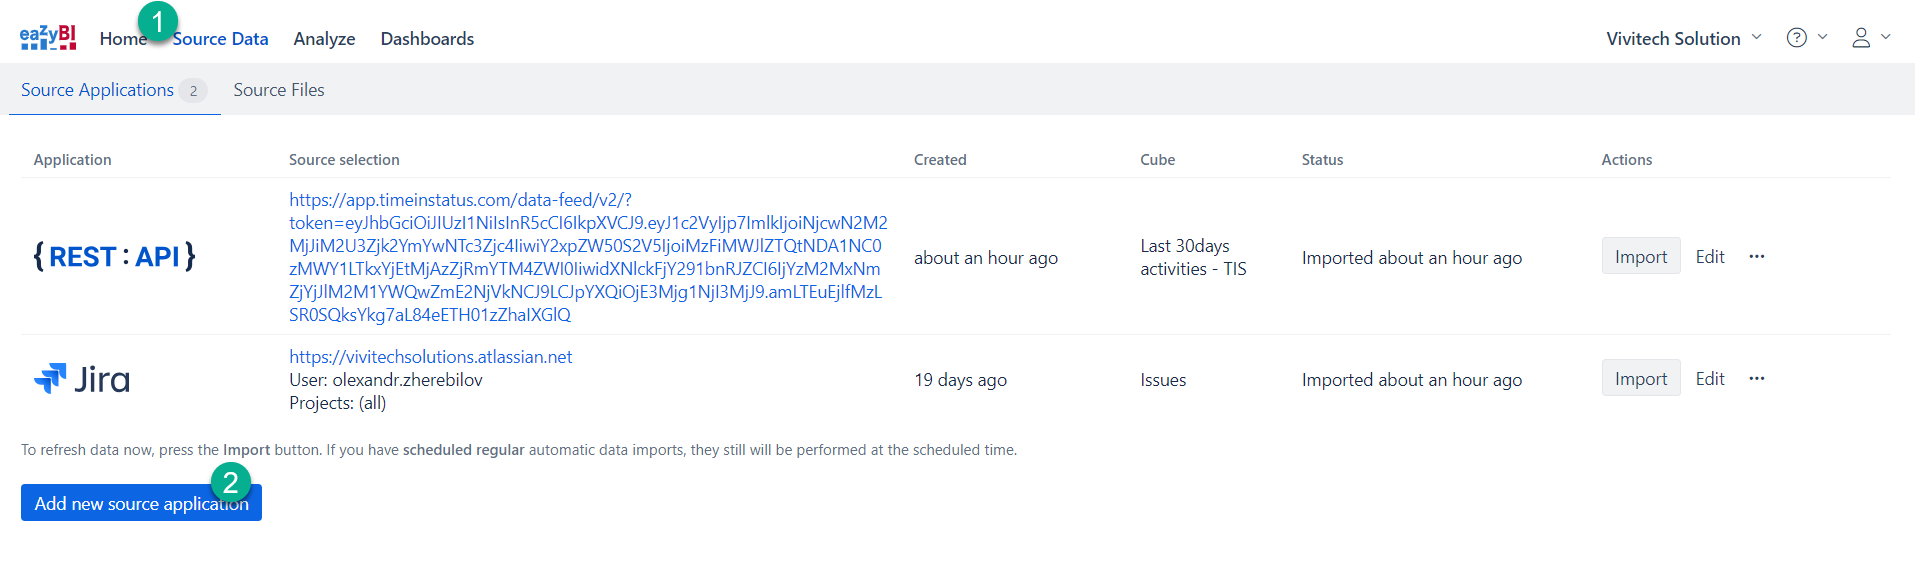The height and width of the screenshot is (571, 1915).
Task: Select the Source Applications tab
Action: click(x=98, y=90)
